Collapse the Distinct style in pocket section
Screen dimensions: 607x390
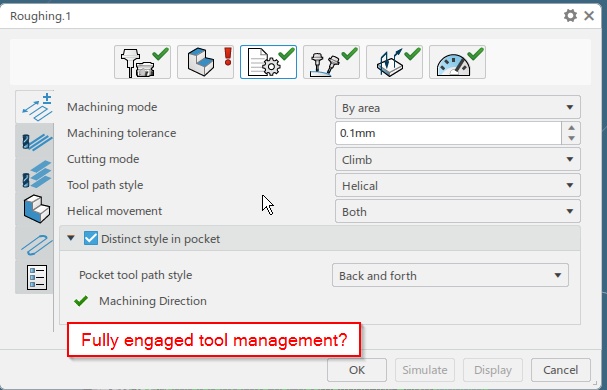71,238
